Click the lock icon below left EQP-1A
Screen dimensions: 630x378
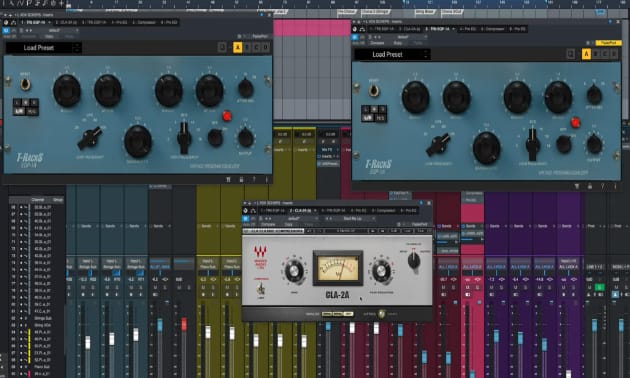click(241, 180)
